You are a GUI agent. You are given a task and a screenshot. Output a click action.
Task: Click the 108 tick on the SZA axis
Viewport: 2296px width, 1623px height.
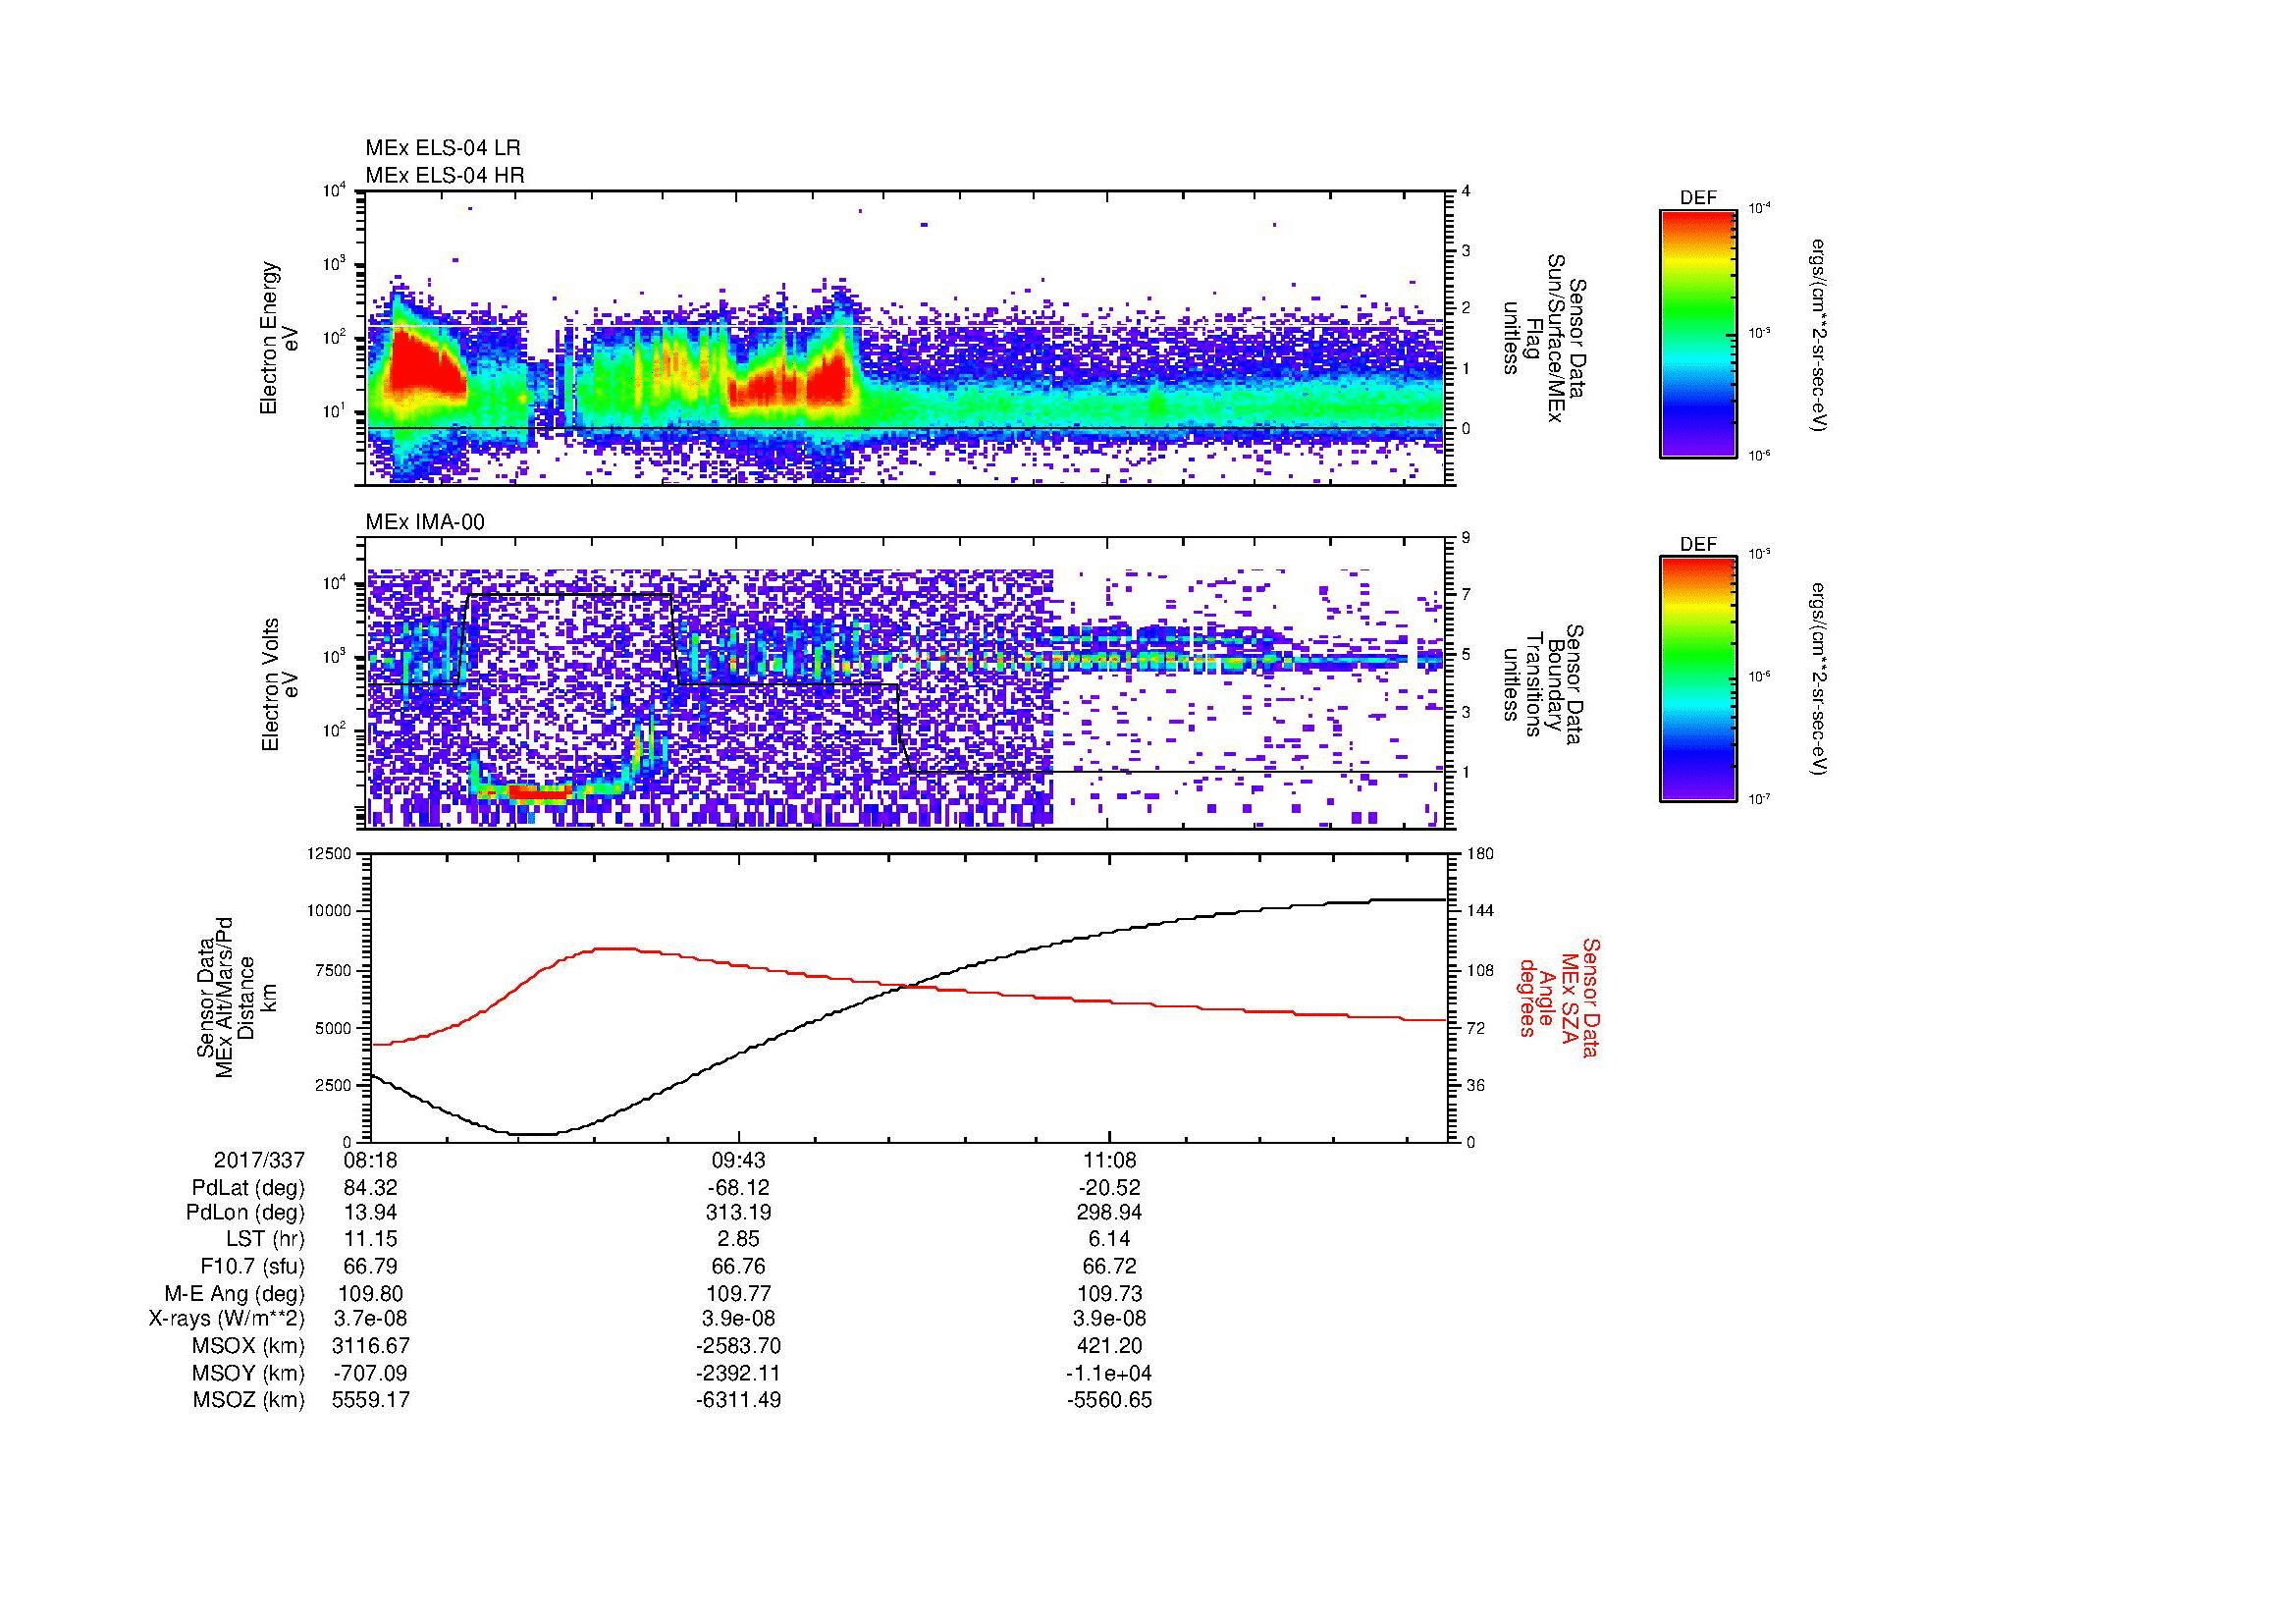(x=1480, y=970)
